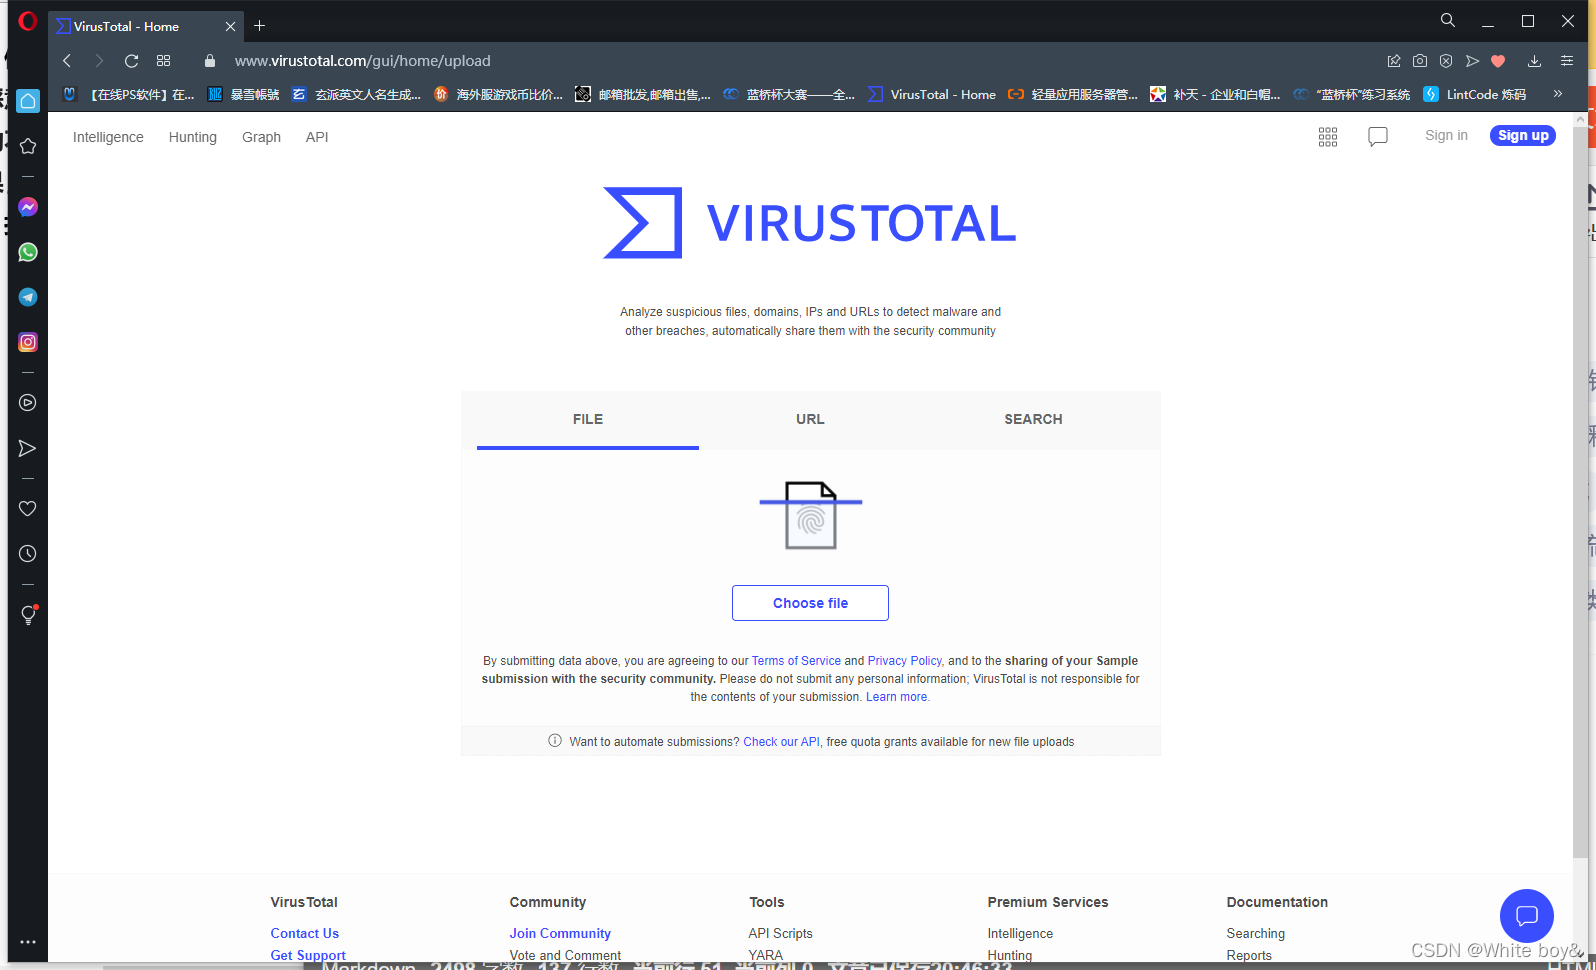Open the tab search magnifier icon
Screen dimensions: 1596x970
point(1447,21)
